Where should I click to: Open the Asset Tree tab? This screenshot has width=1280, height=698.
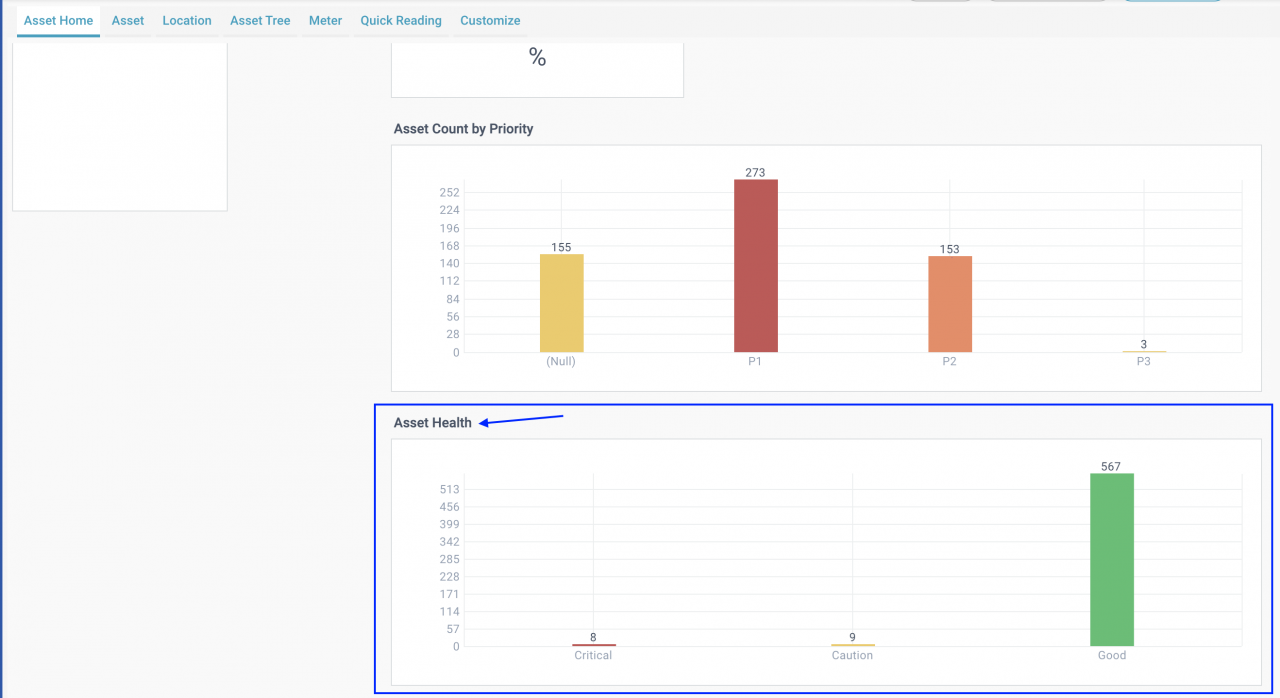pyautogui.click(x=260, y=20)
